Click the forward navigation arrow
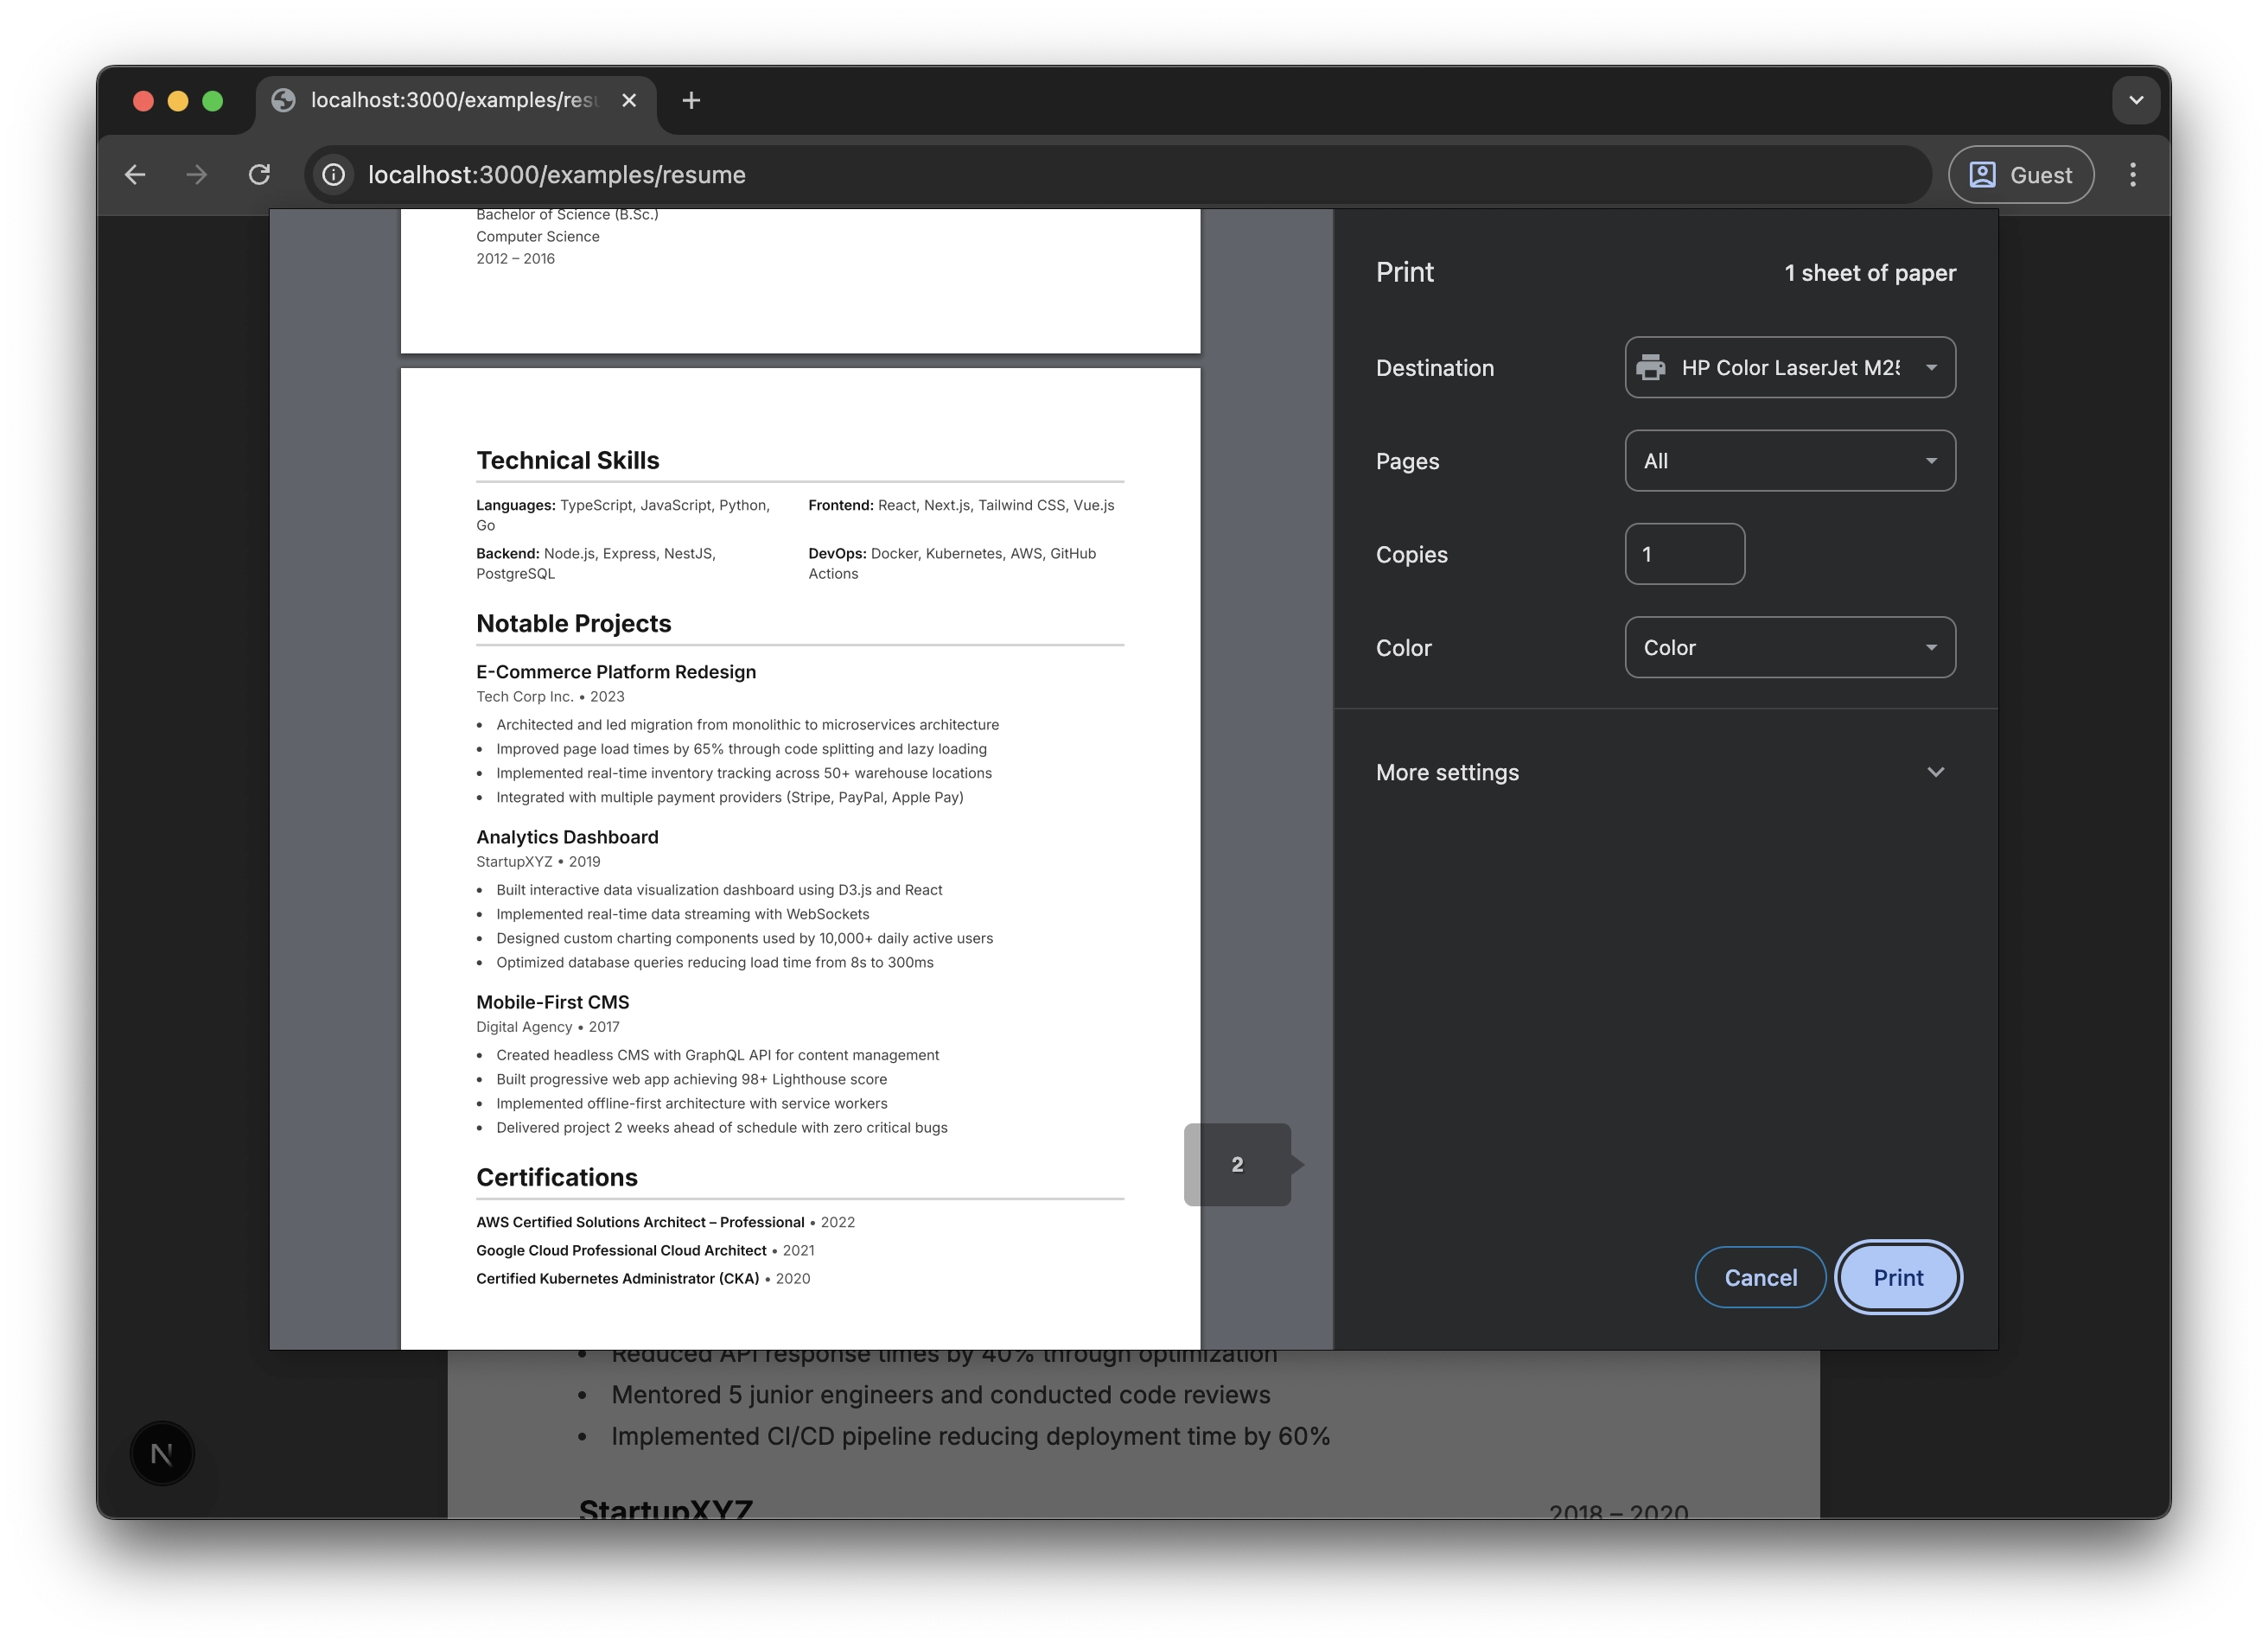The width and height of the screenshot is (2268, 1647). [197, 175]
